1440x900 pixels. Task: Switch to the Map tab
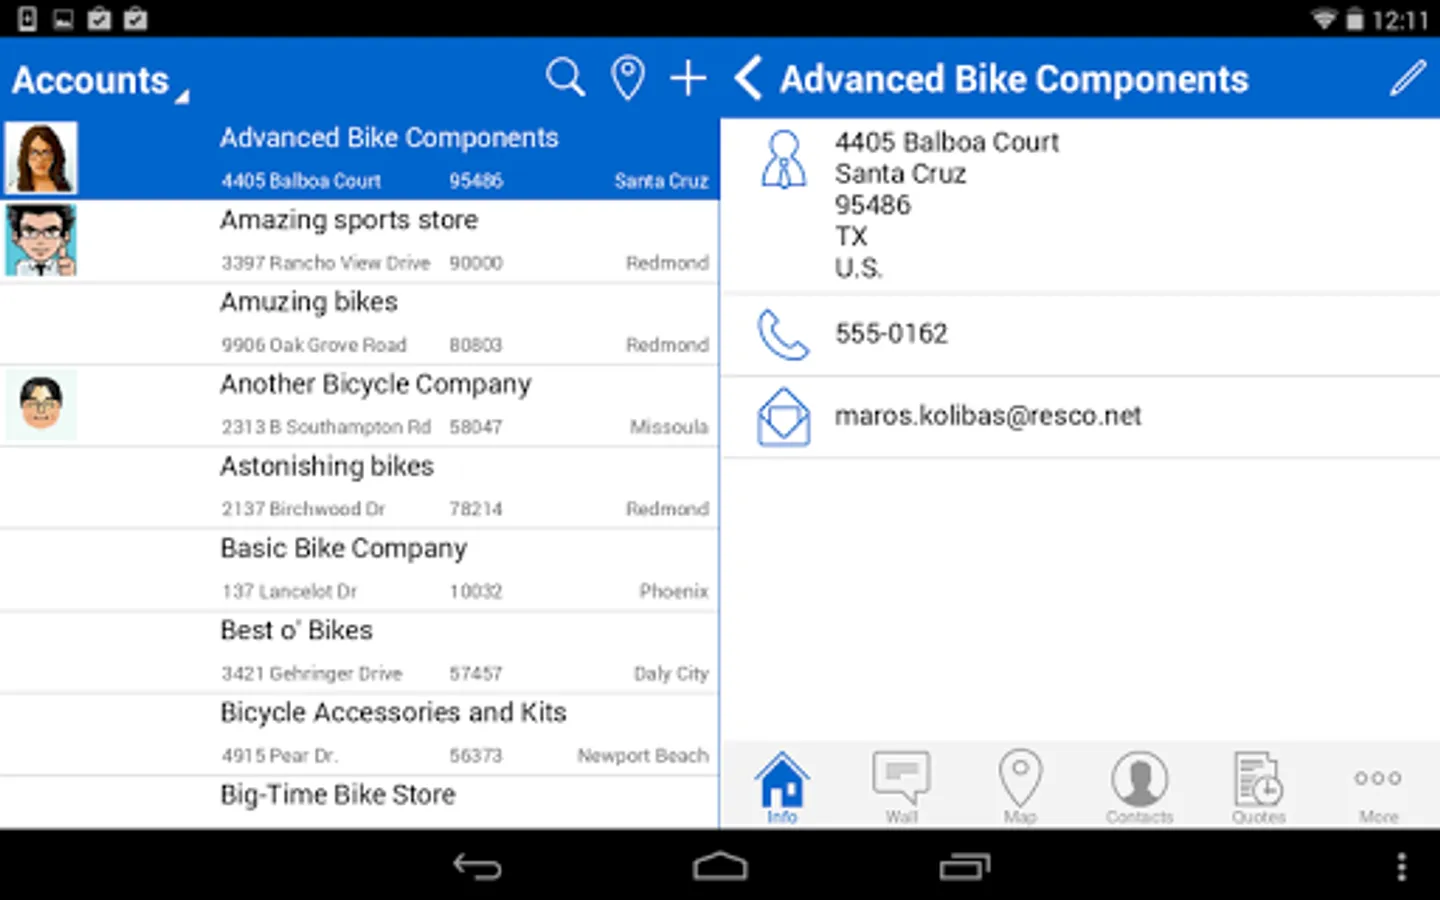coord(1020,788)
